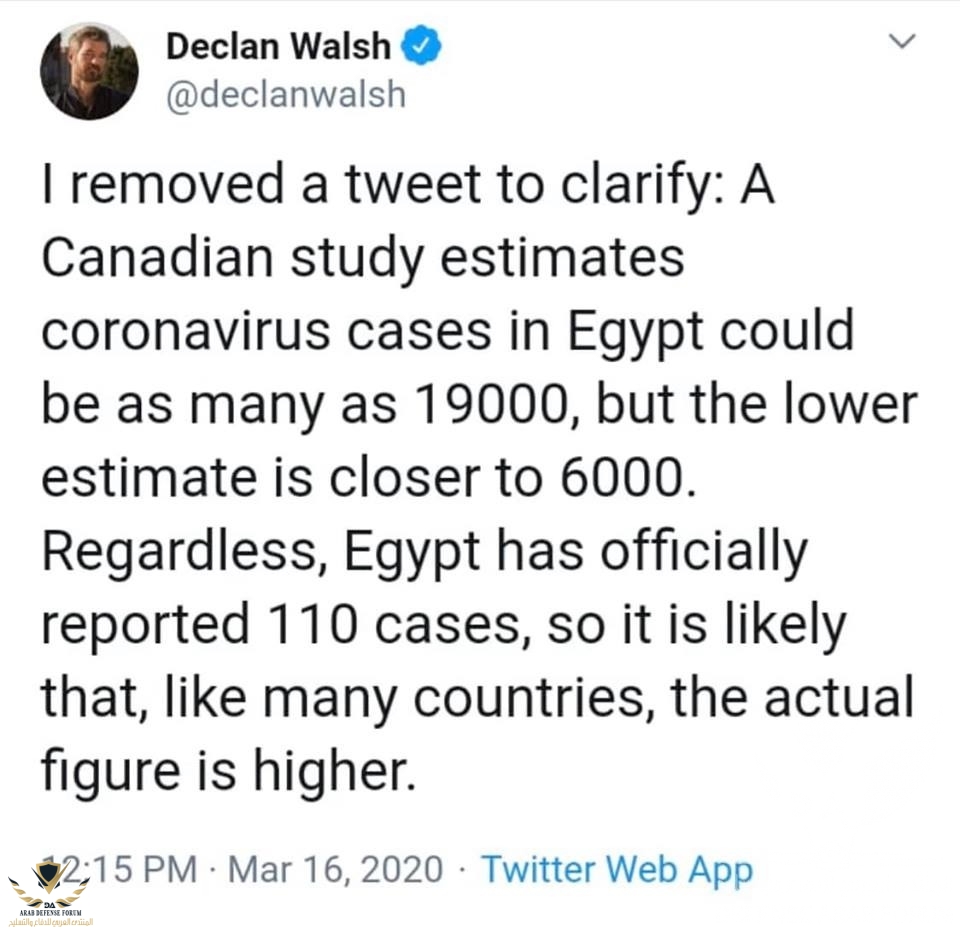Click the @declanwalsh handle

(x=285, y=94)
